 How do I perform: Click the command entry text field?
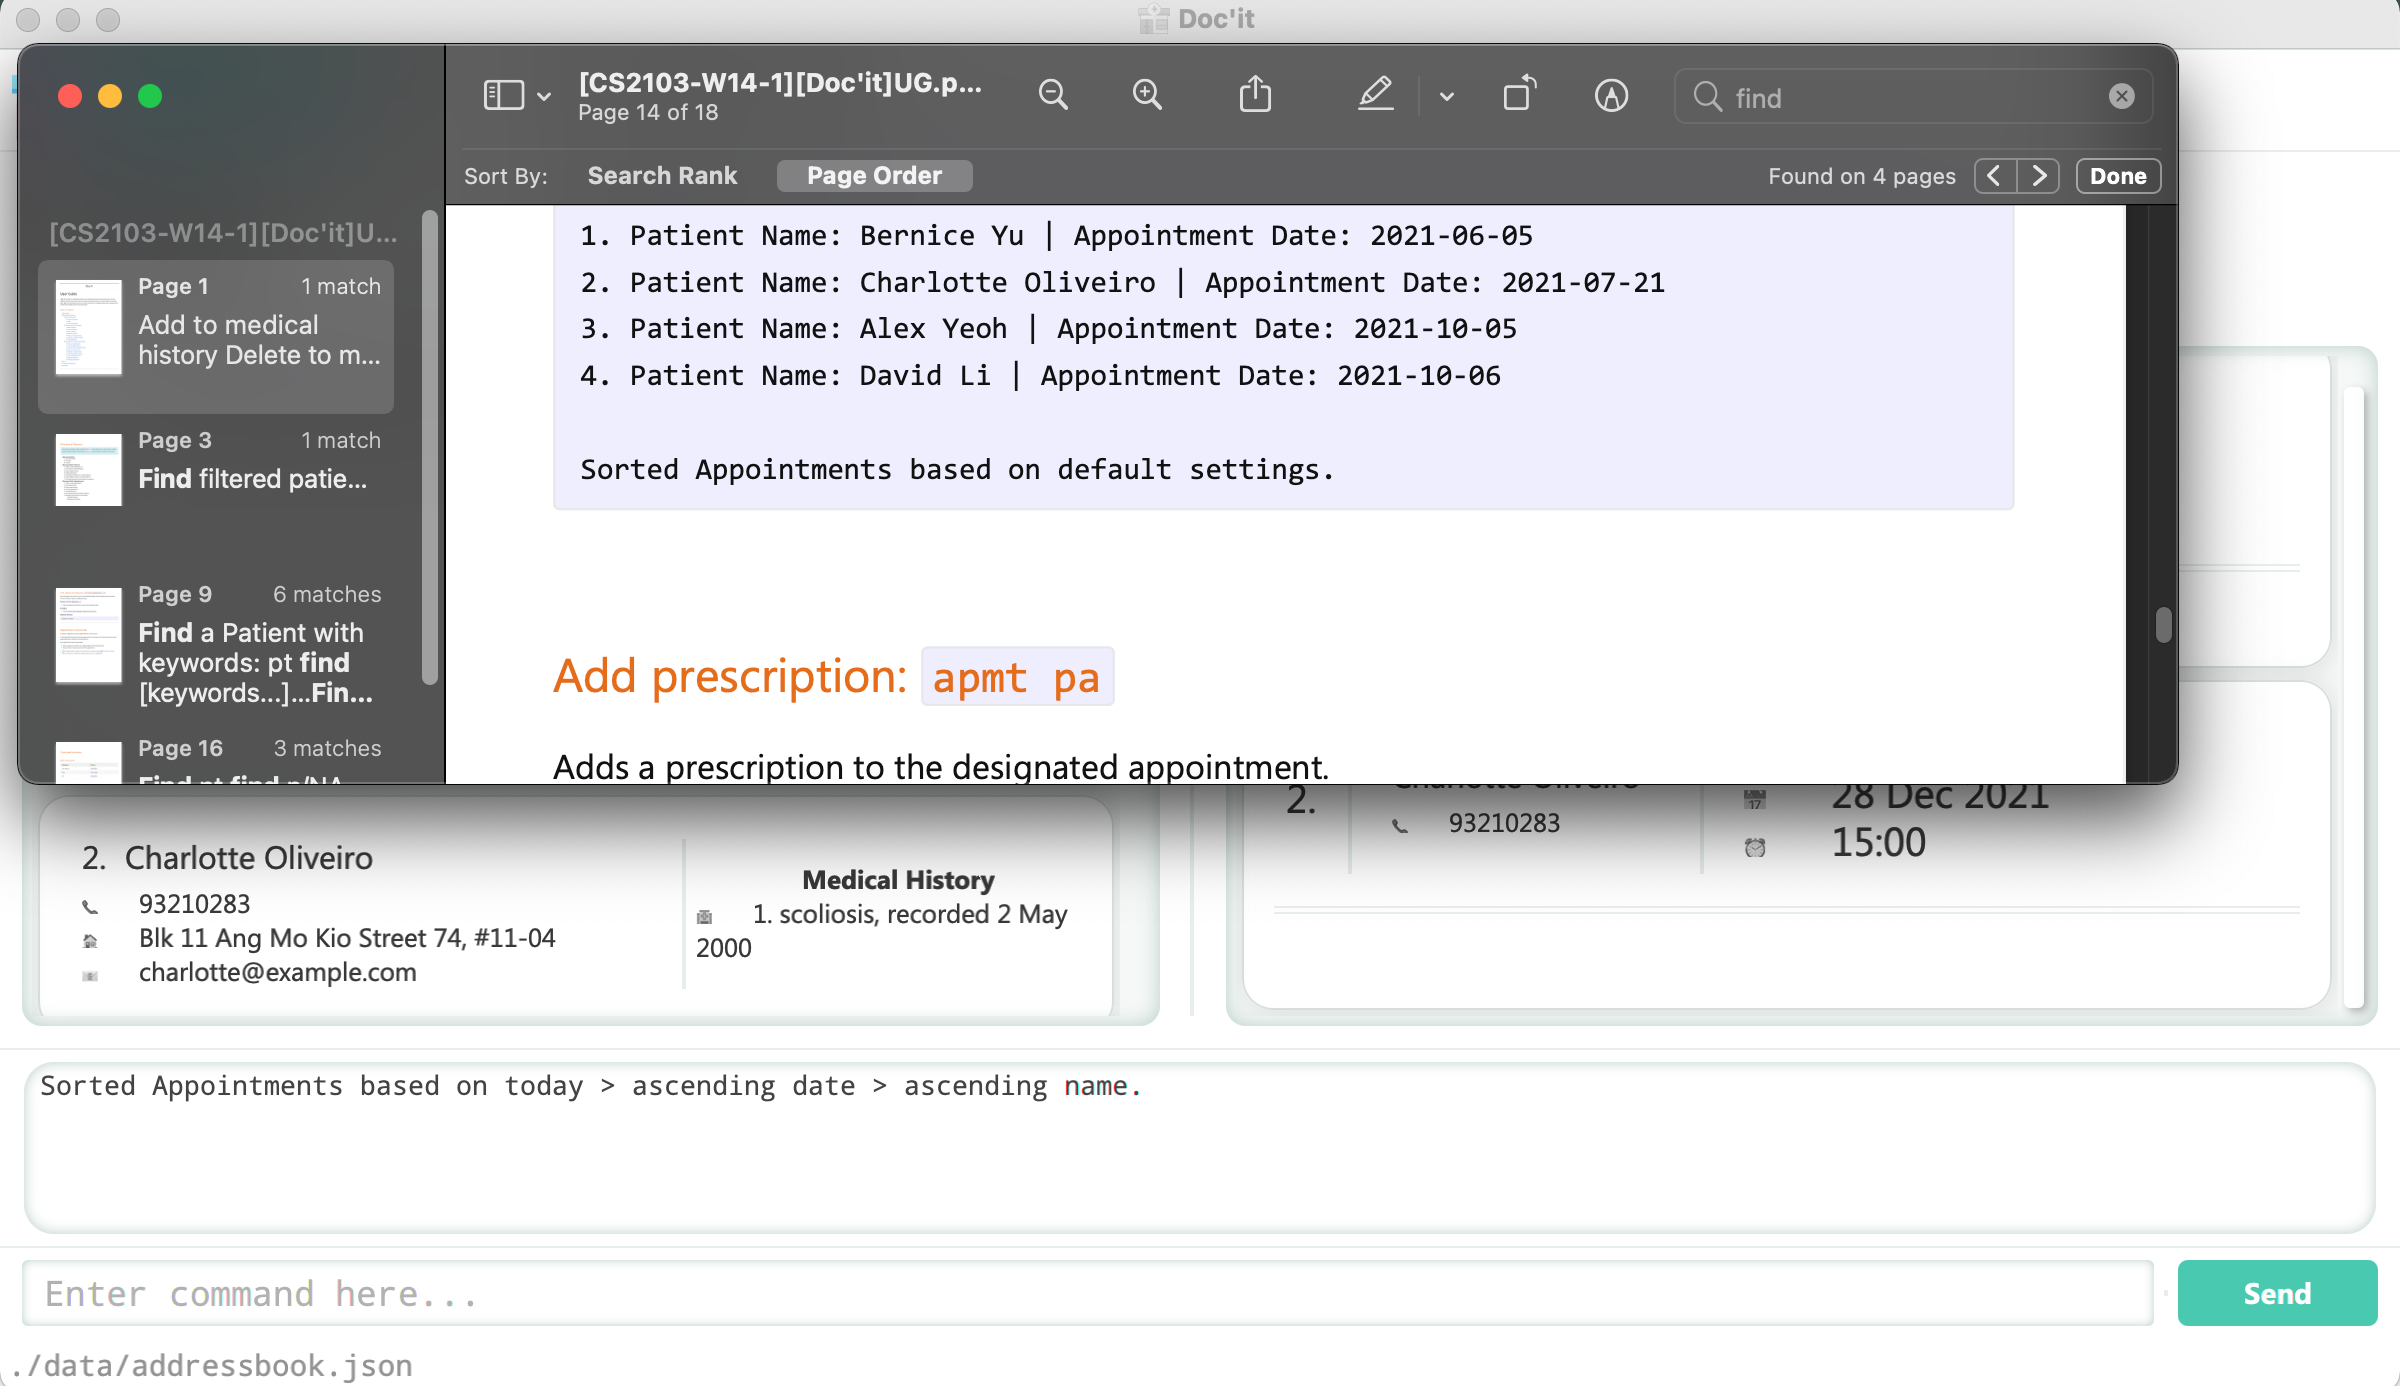point(1087,1293)
